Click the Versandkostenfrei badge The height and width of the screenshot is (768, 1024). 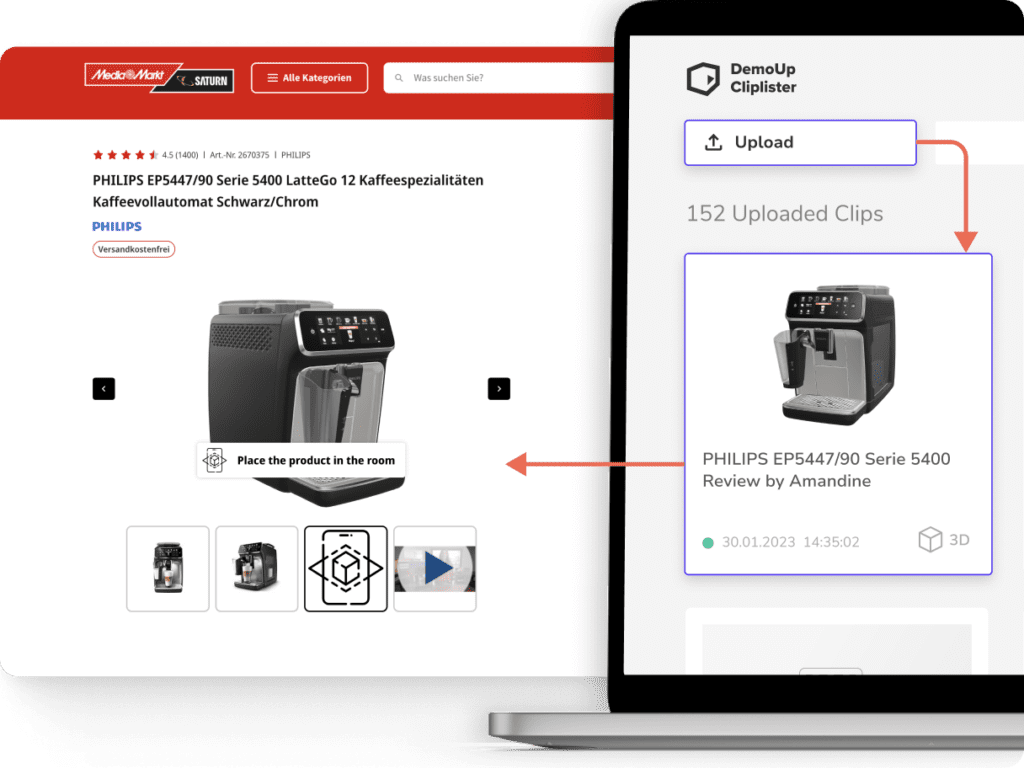click(134, 249)
